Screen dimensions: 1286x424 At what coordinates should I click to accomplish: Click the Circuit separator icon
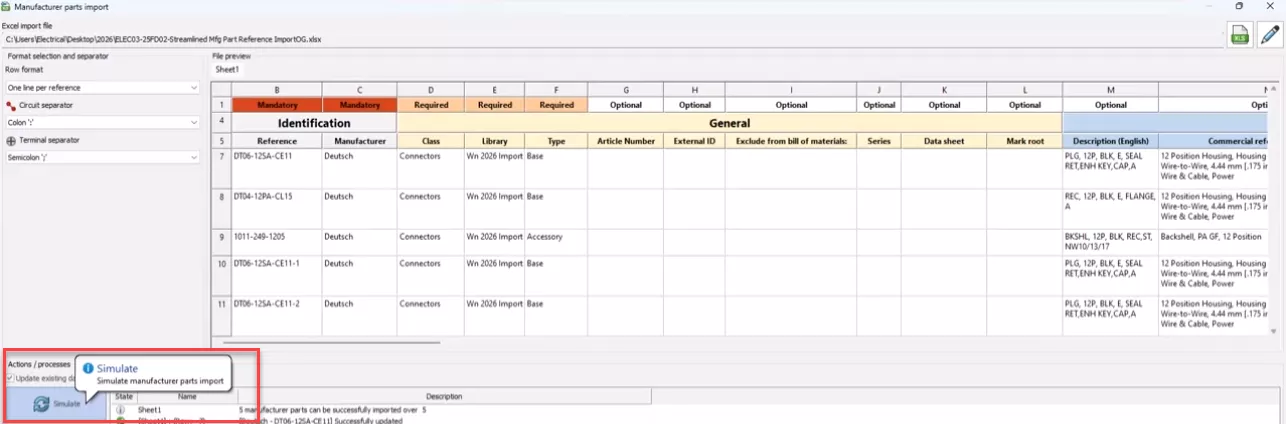click(10, 105)
